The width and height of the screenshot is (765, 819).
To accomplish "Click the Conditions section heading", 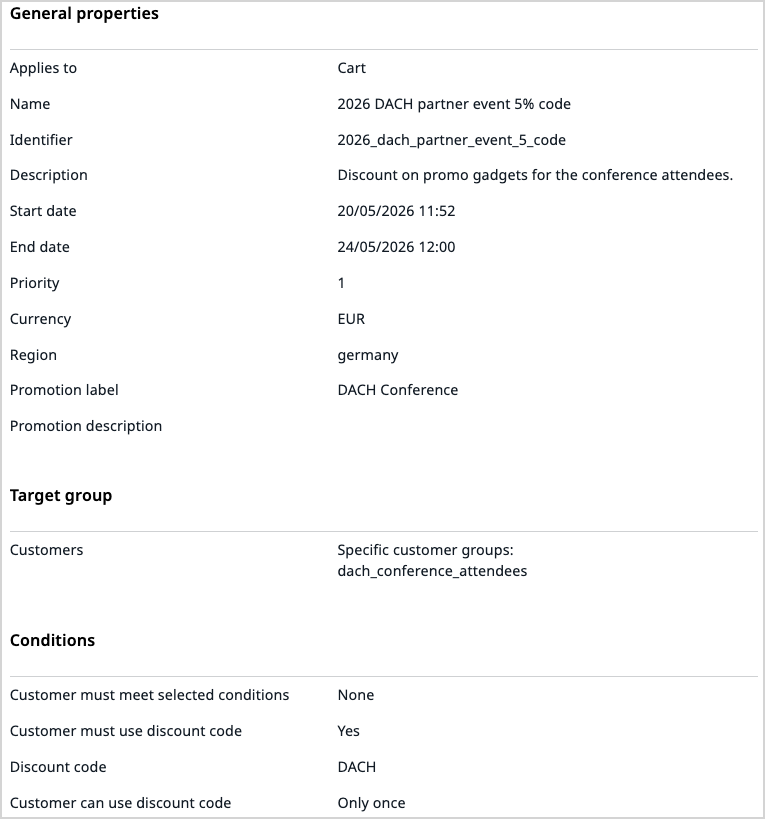I will click(x=52, y=640).
